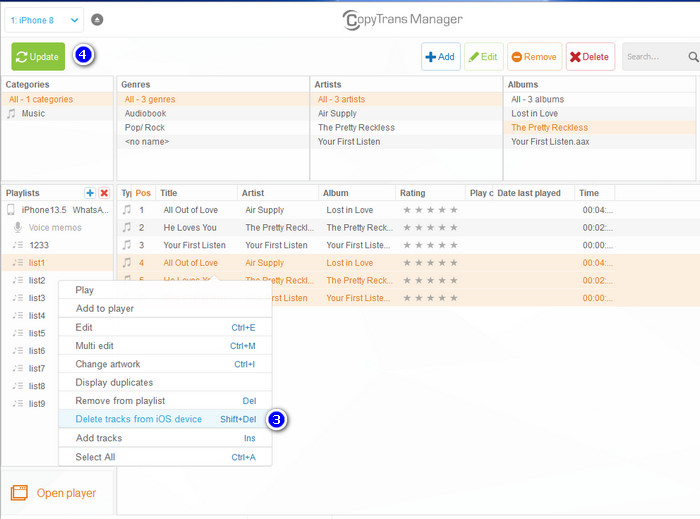
Task: Select the iPhone13.5 device playlist
Action: [x=57, y=210]
